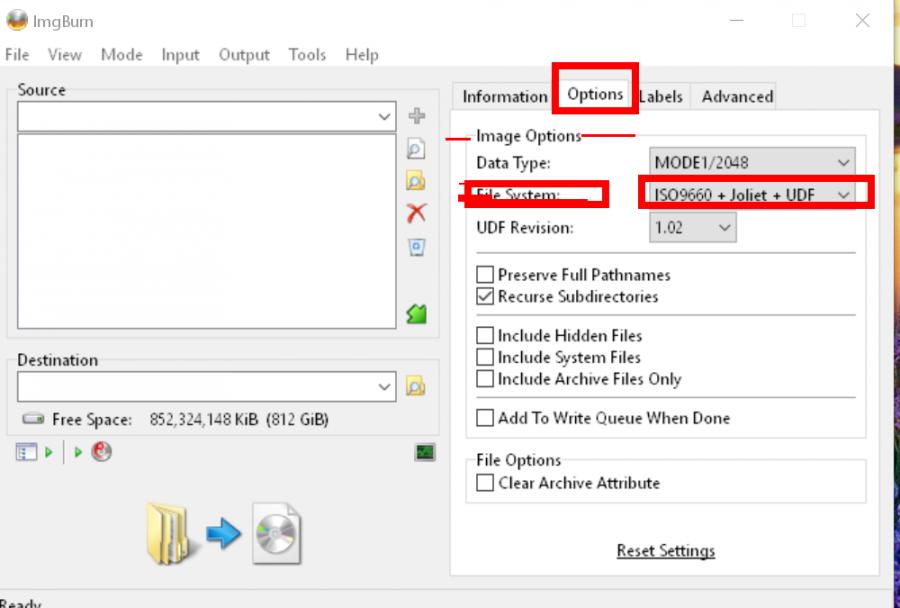
Task: Click the Free Space value text
Action: pos(239,419)
